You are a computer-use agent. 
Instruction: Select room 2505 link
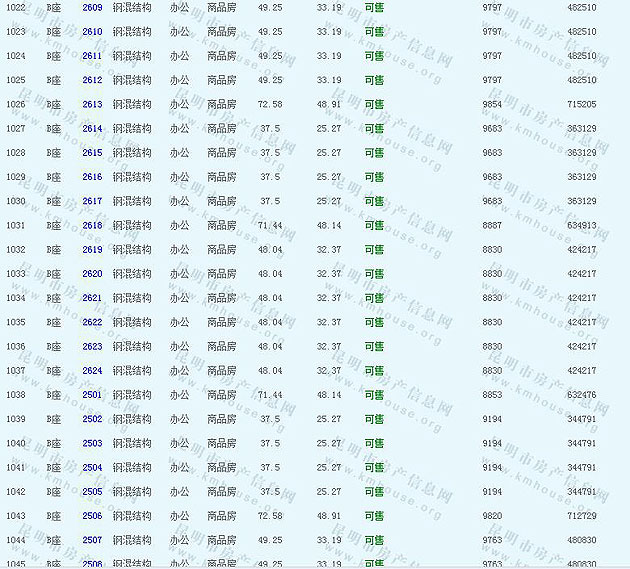tap(92, 492)
